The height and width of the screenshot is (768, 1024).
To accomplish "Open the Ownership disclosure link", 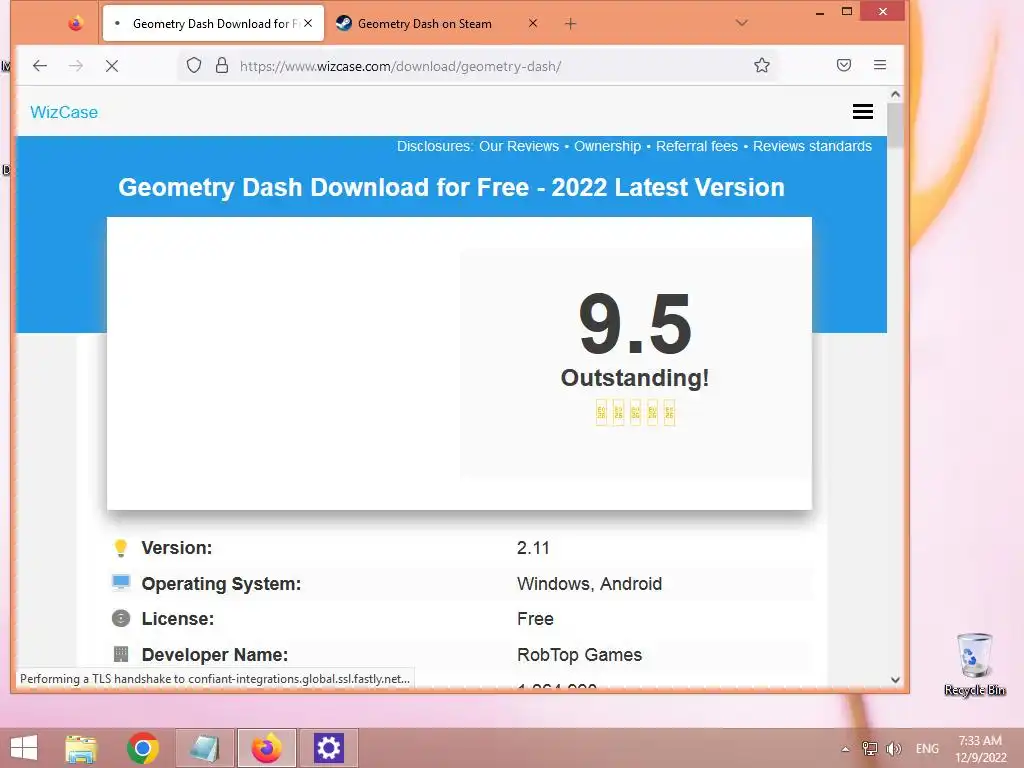I will [607, 146].
